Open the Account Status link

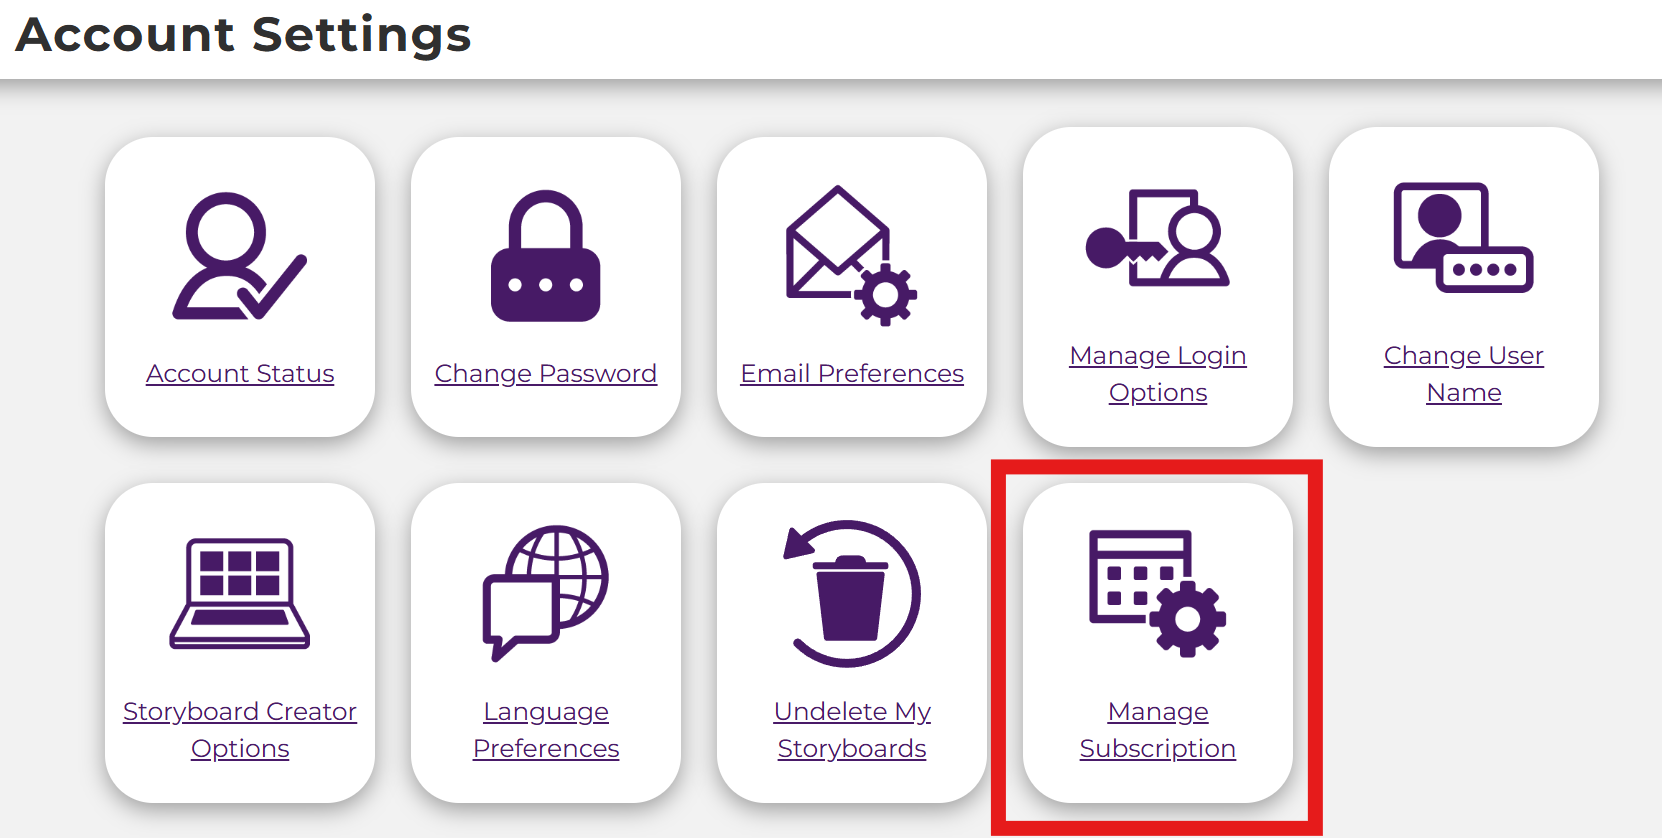click(240, 373)
